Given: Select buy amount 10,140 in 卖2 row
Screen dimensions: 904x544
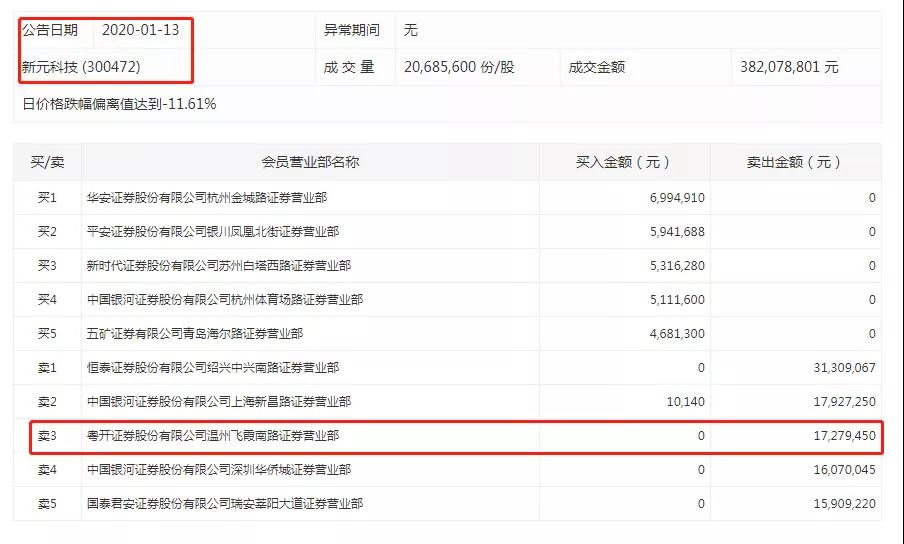Looking at the screenshot, I should pyautogui.click(x=685, y=402).
